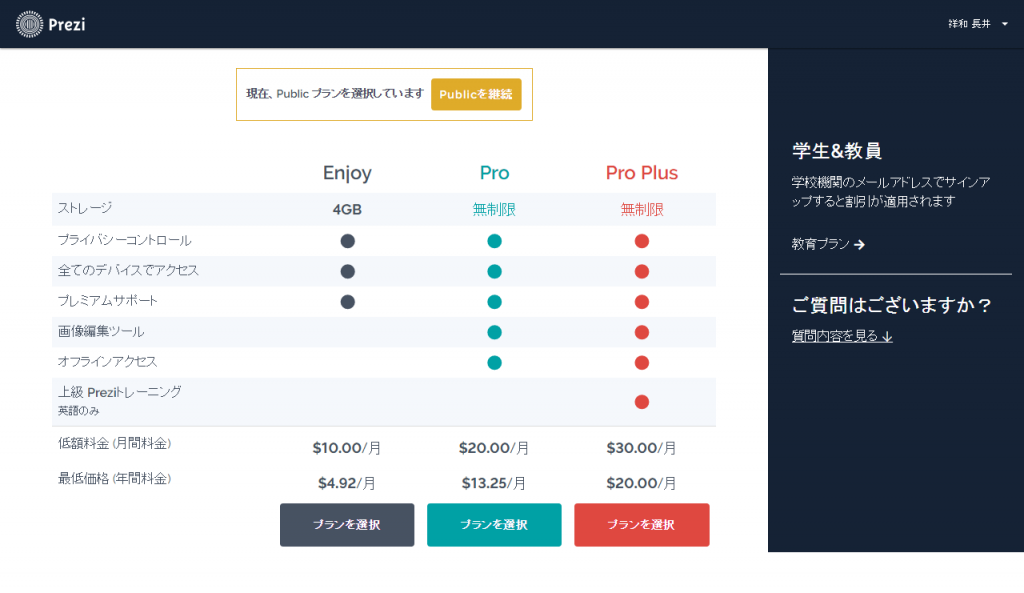This screenshot has width=1024, height=593.
Task: Click the 英語のみ note
Action: click(78, 411)
